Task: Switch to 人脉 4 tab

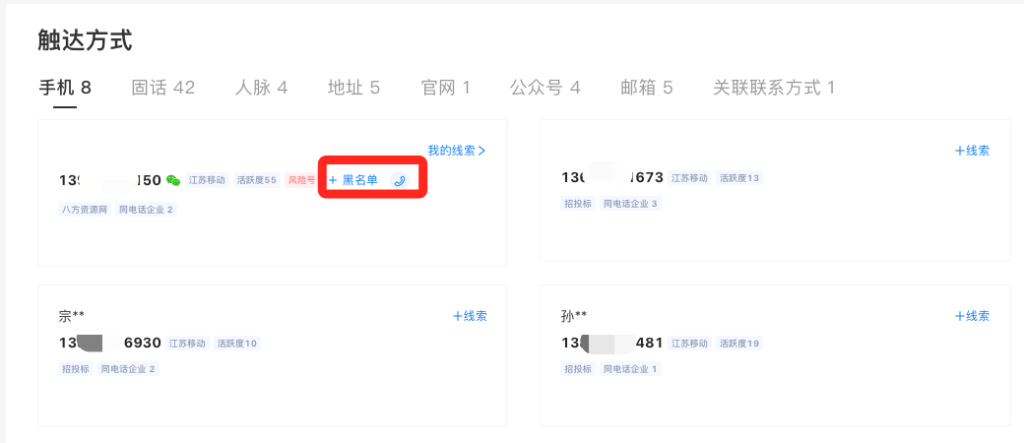Action: [x=261, y=88]
